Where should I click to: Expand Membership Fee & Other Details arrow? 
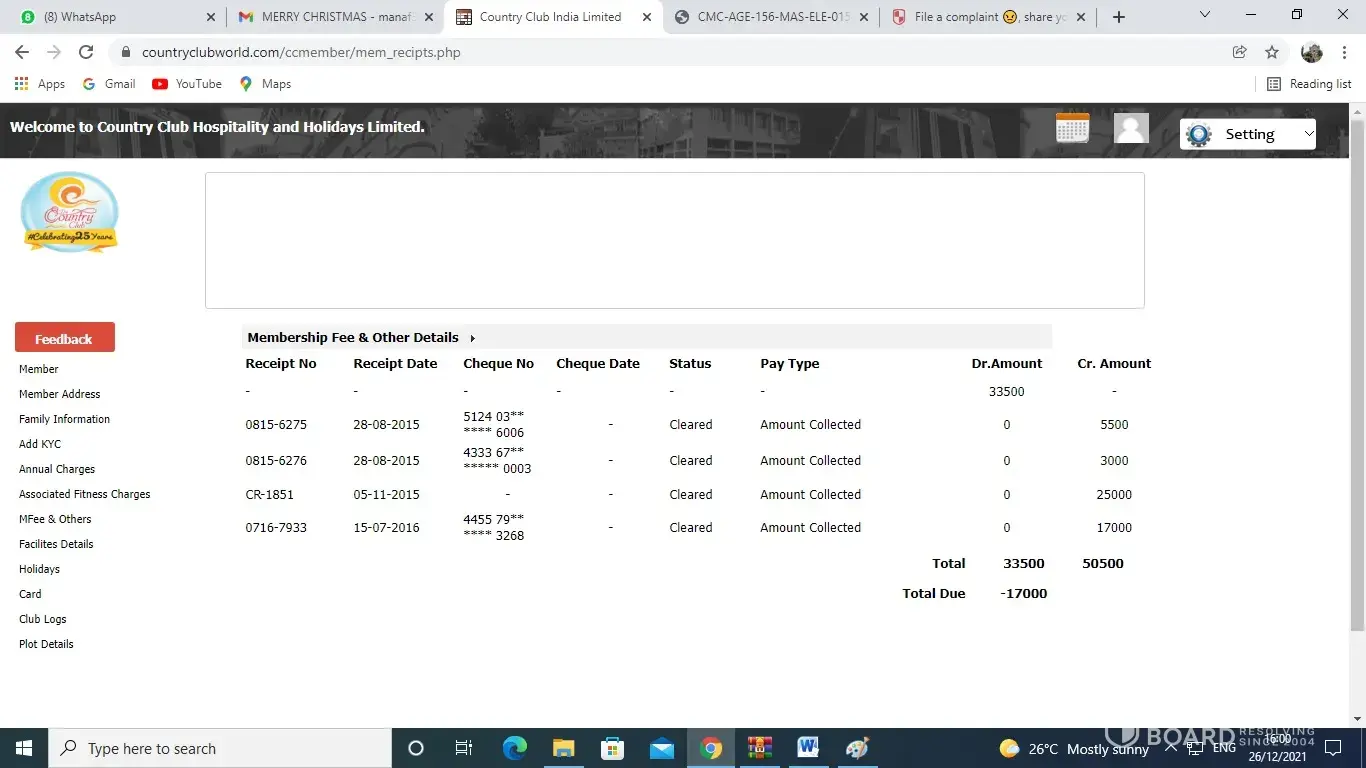pyautogui.click(x=473, y=338)
